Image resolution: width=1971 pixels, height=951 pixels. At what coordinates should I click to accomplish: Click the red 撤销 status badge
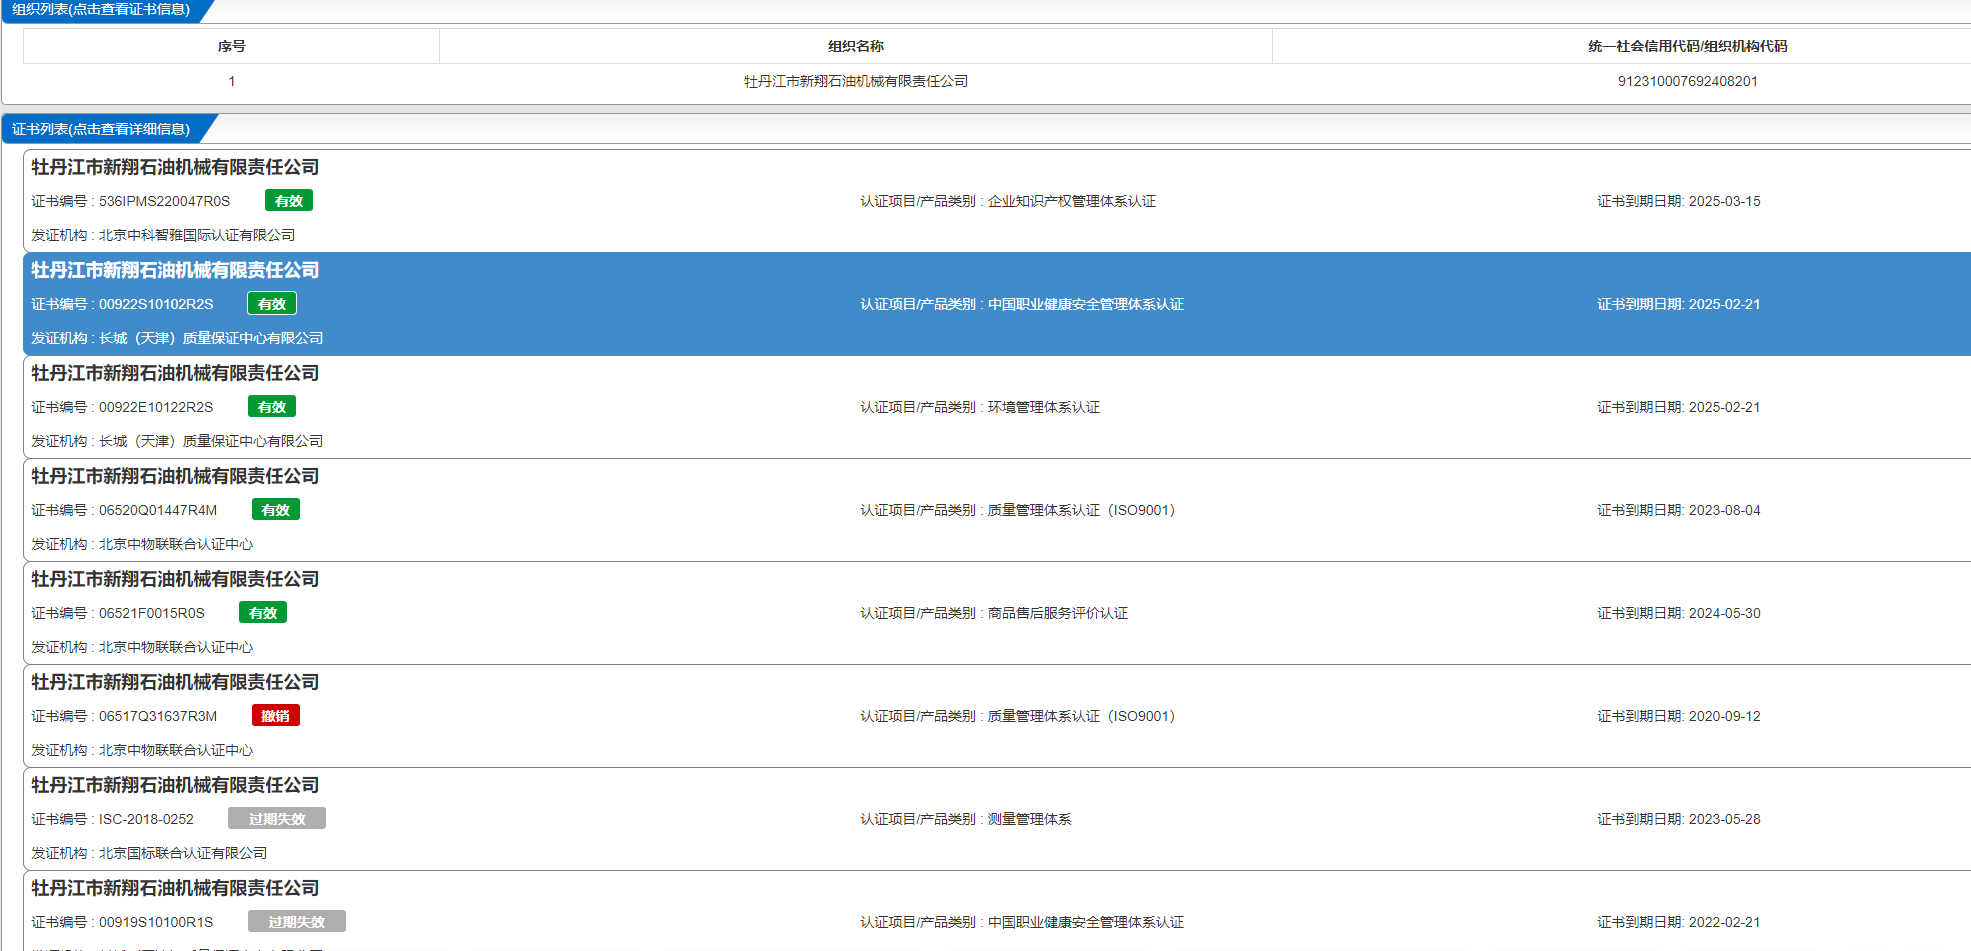coord(276,716)
